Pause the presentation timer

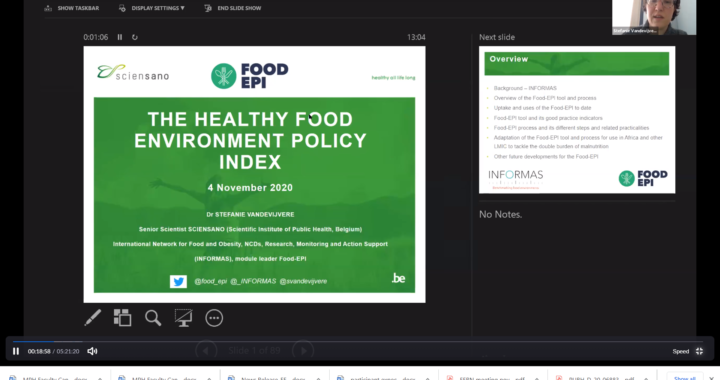click(120, 37)
